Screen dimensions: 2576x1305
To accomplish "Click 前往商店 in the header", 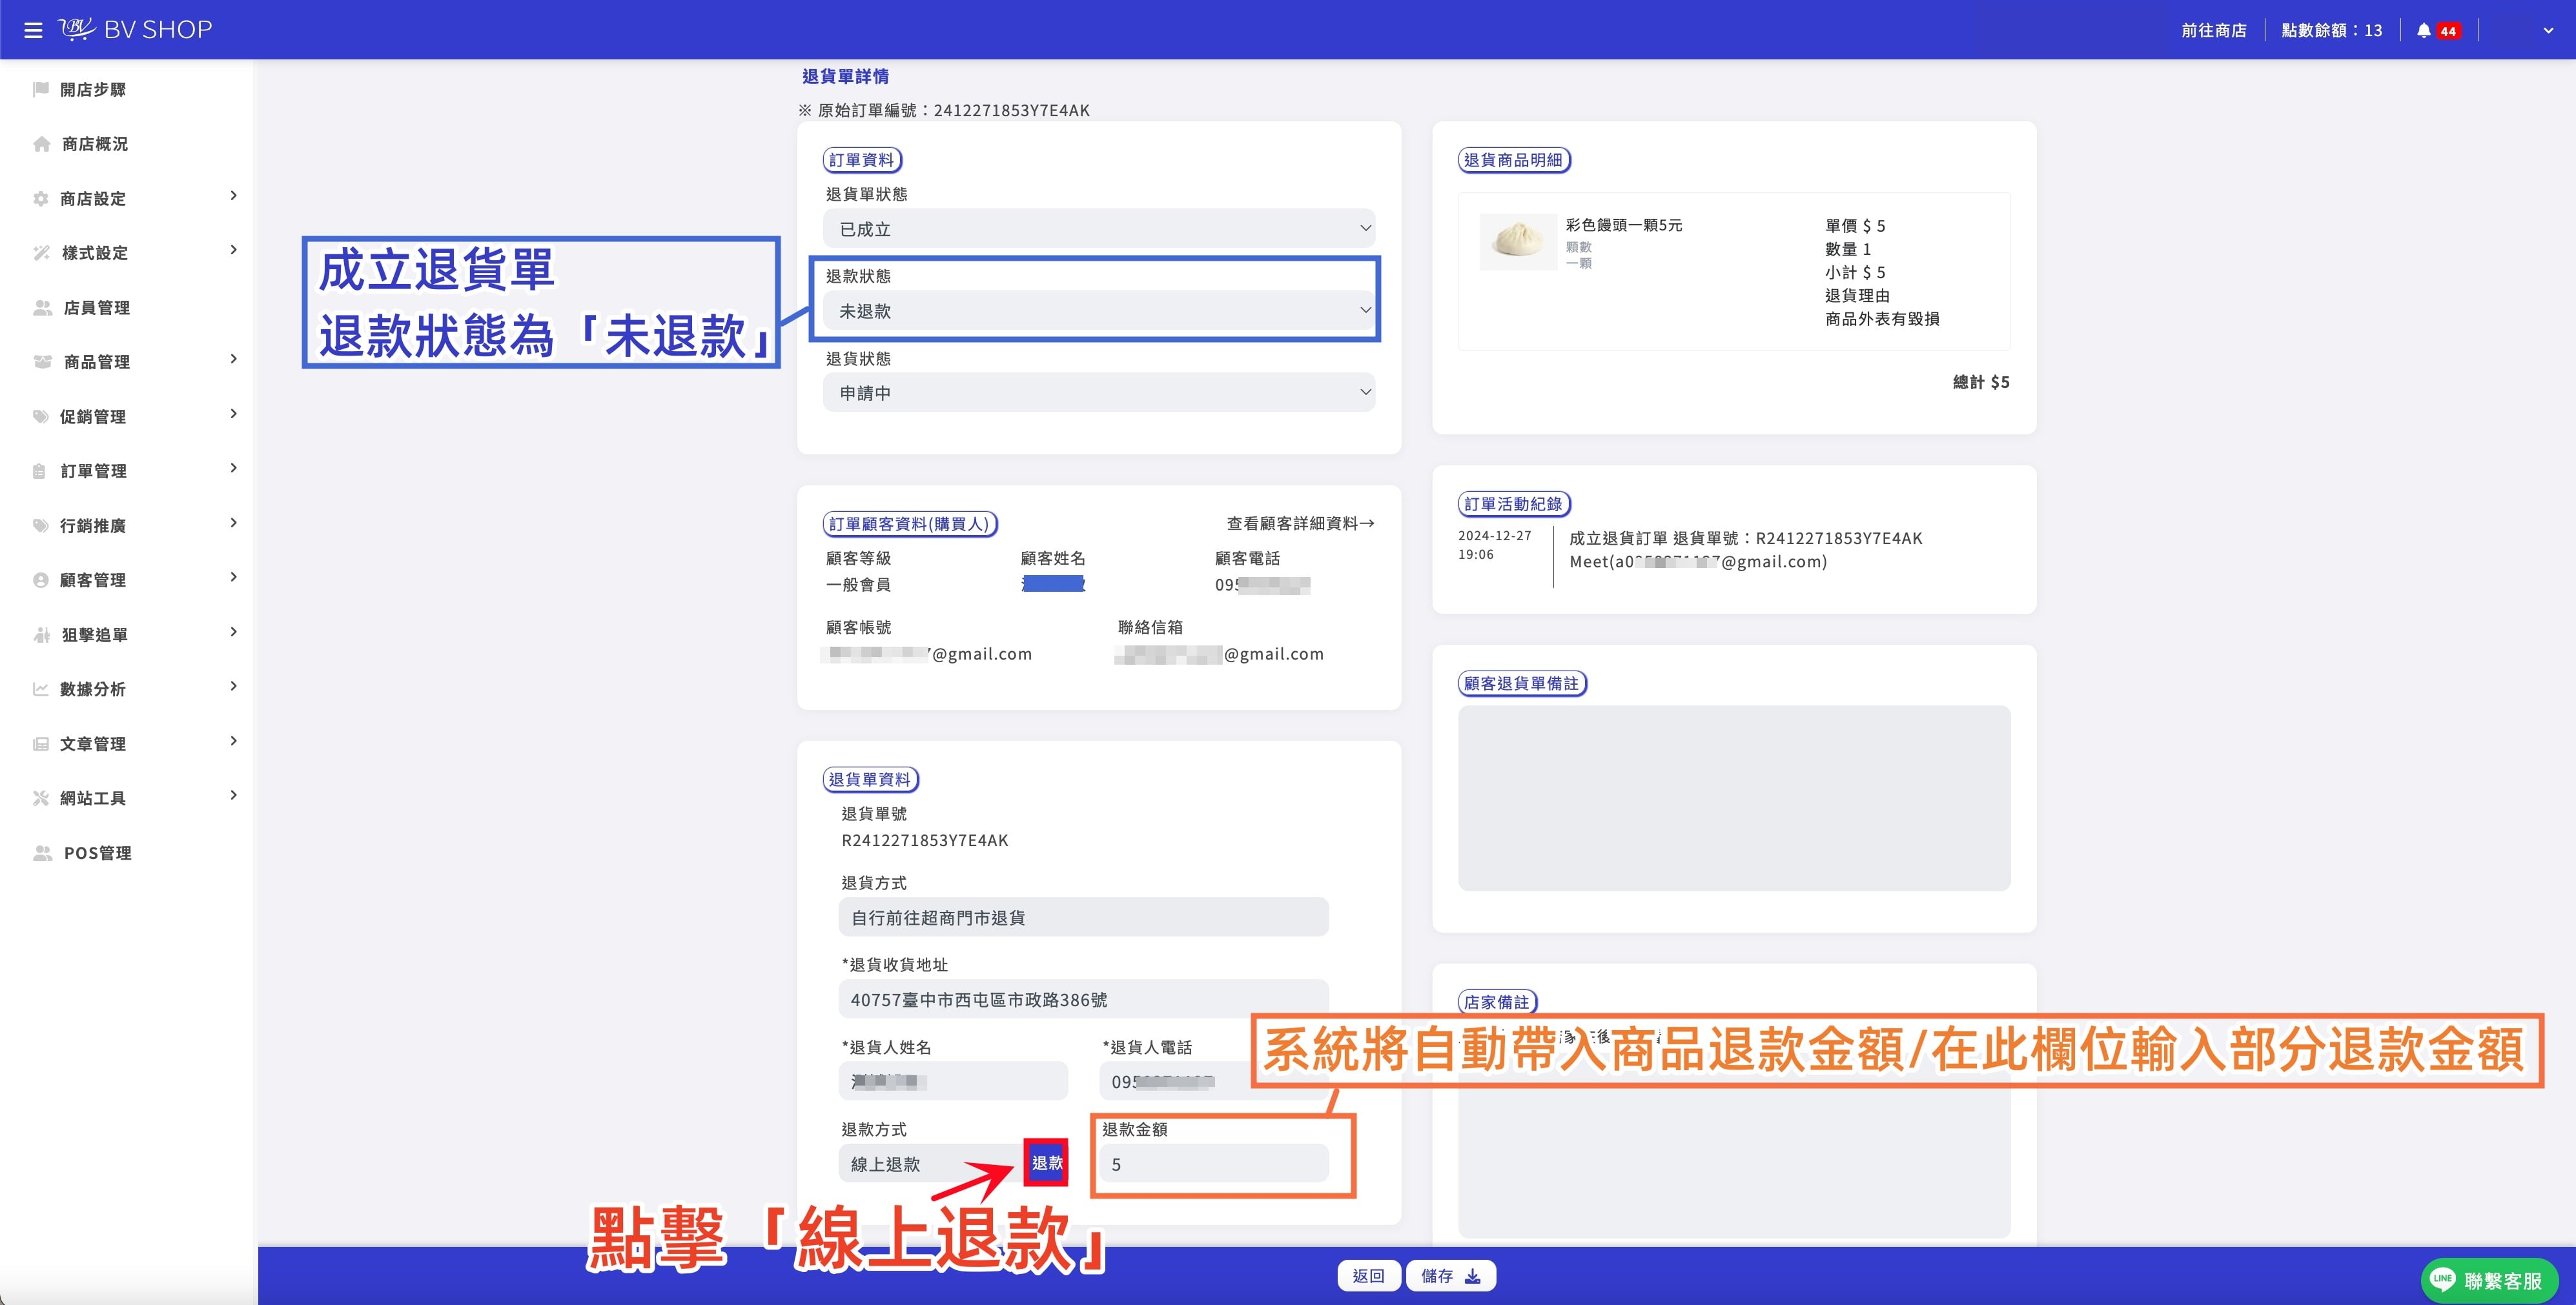I will [2213, 30].
